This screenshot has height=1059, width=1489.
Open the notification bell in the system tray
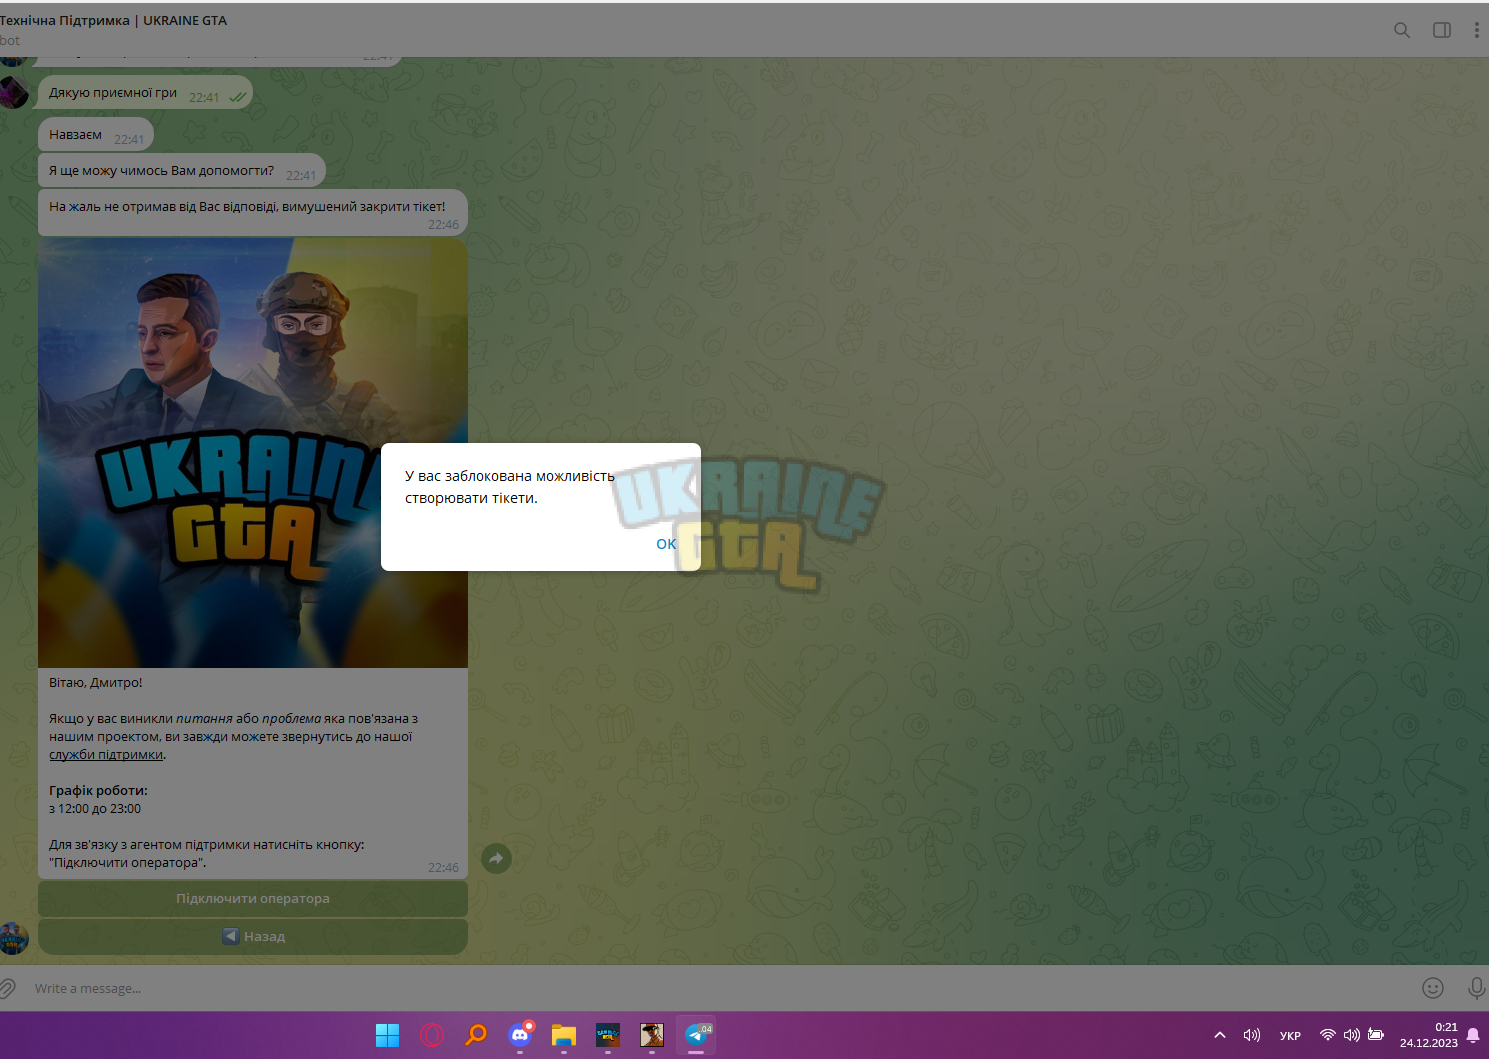tap(1473, 1035)
